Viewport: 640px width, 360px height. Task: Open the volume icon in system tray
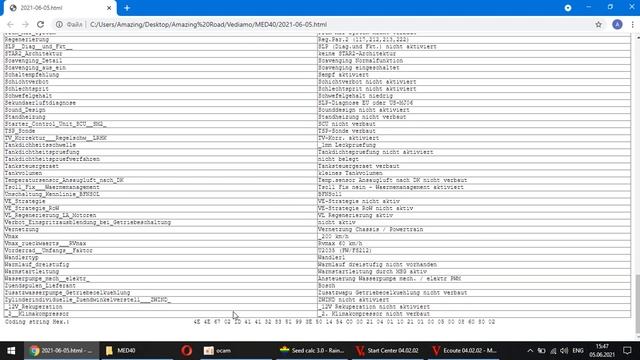(x=564, y=351)
